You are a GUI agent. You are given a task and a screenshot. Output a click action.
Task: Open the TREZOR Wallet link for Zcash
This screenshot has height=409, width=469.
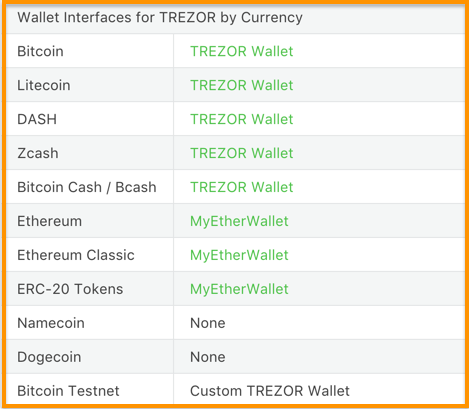242,153
